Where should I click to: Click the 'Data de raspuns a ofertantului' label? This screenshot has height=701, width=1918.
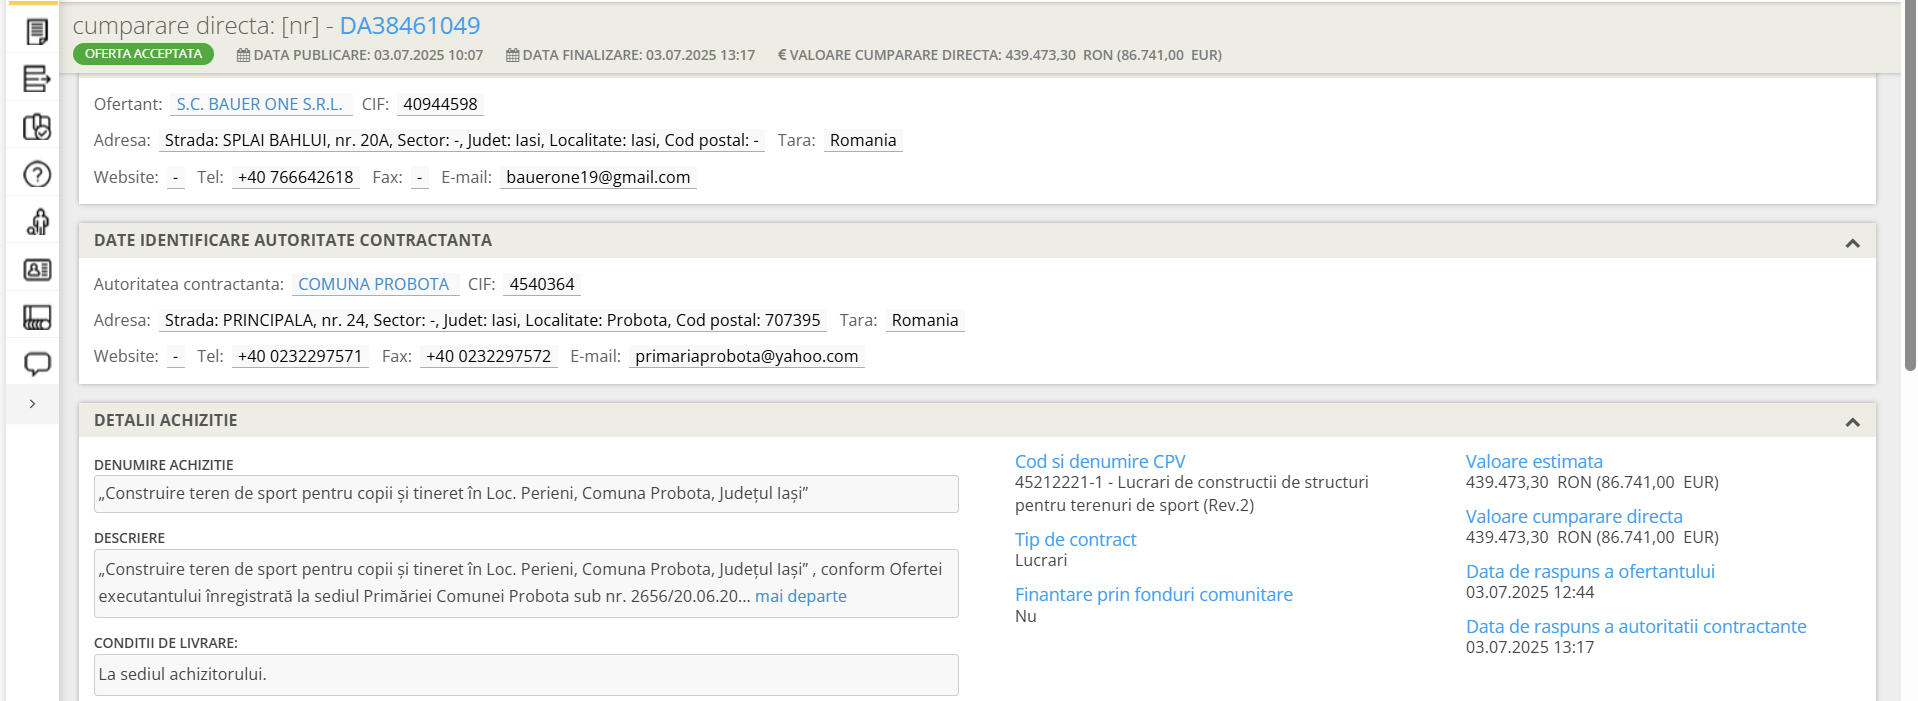1590,572
